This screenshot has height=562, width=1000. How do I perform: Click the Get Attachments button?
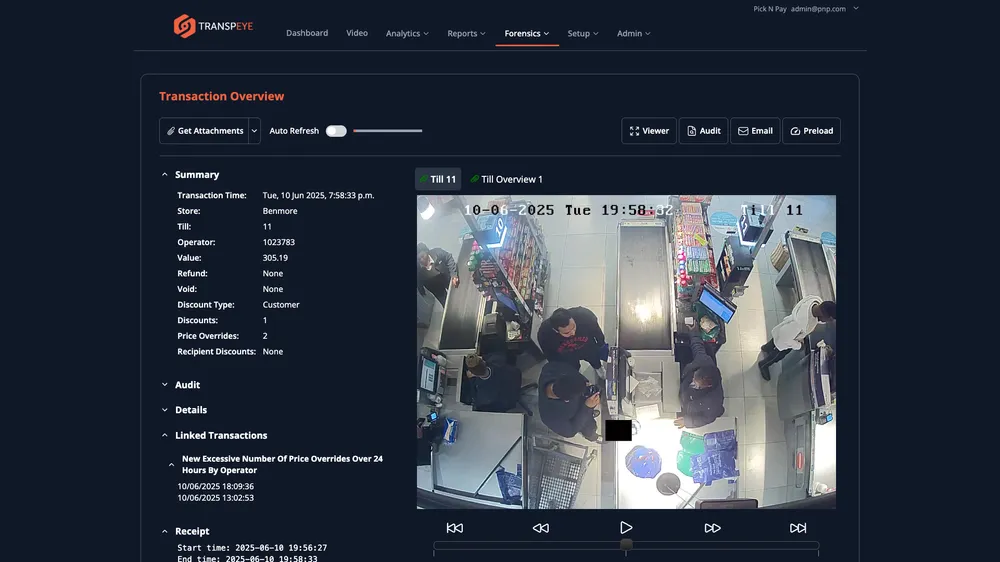204,131
